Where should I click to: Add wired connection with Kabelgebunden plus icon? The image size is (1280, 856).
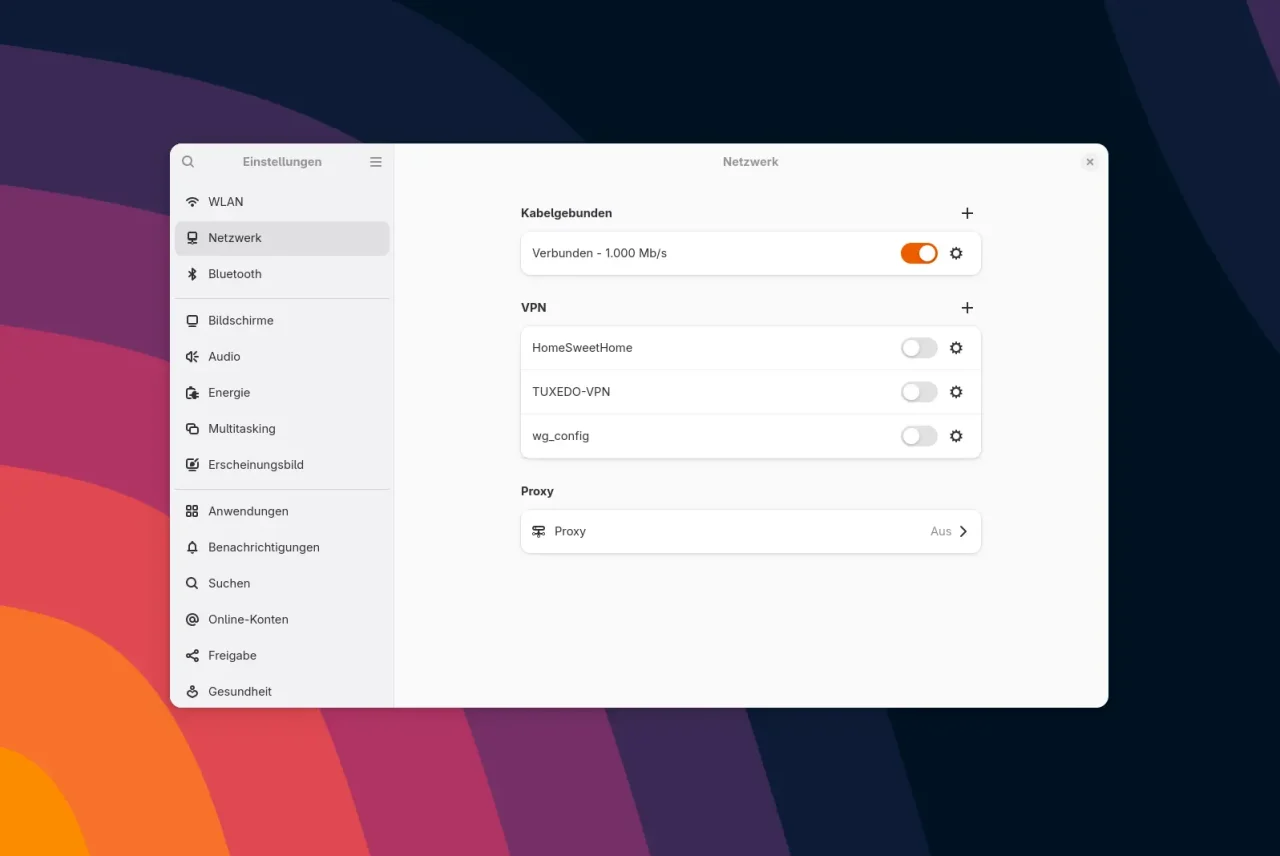click(967, 213)
